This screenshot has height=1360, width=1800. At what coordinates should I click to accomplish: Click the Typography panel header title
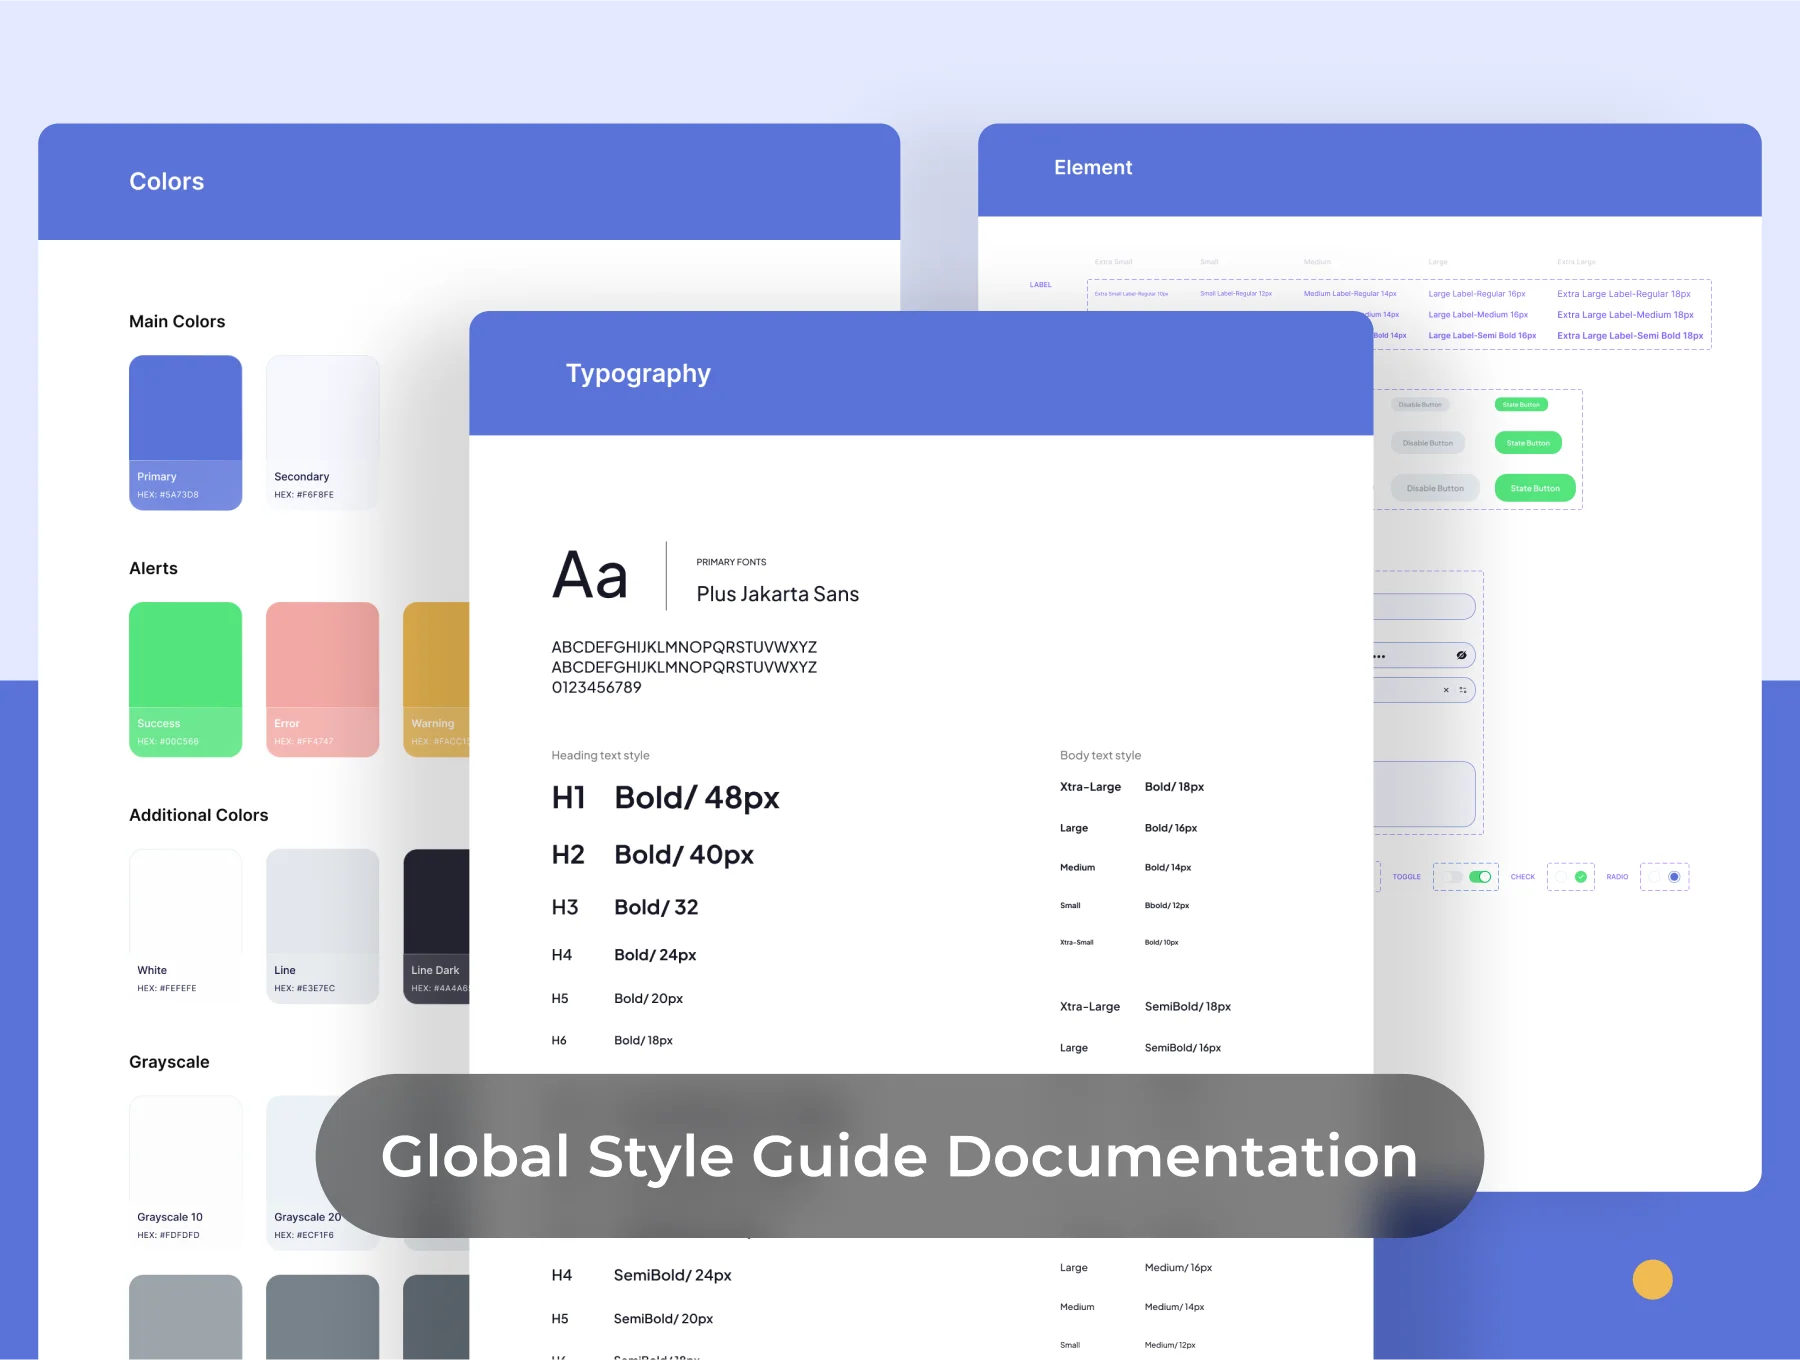638,374
